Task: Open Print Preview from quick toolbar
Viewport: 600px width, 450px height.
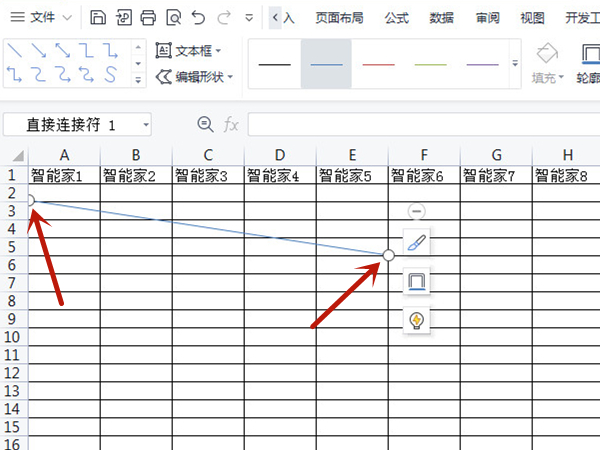Action: click(x=174, y=18)
